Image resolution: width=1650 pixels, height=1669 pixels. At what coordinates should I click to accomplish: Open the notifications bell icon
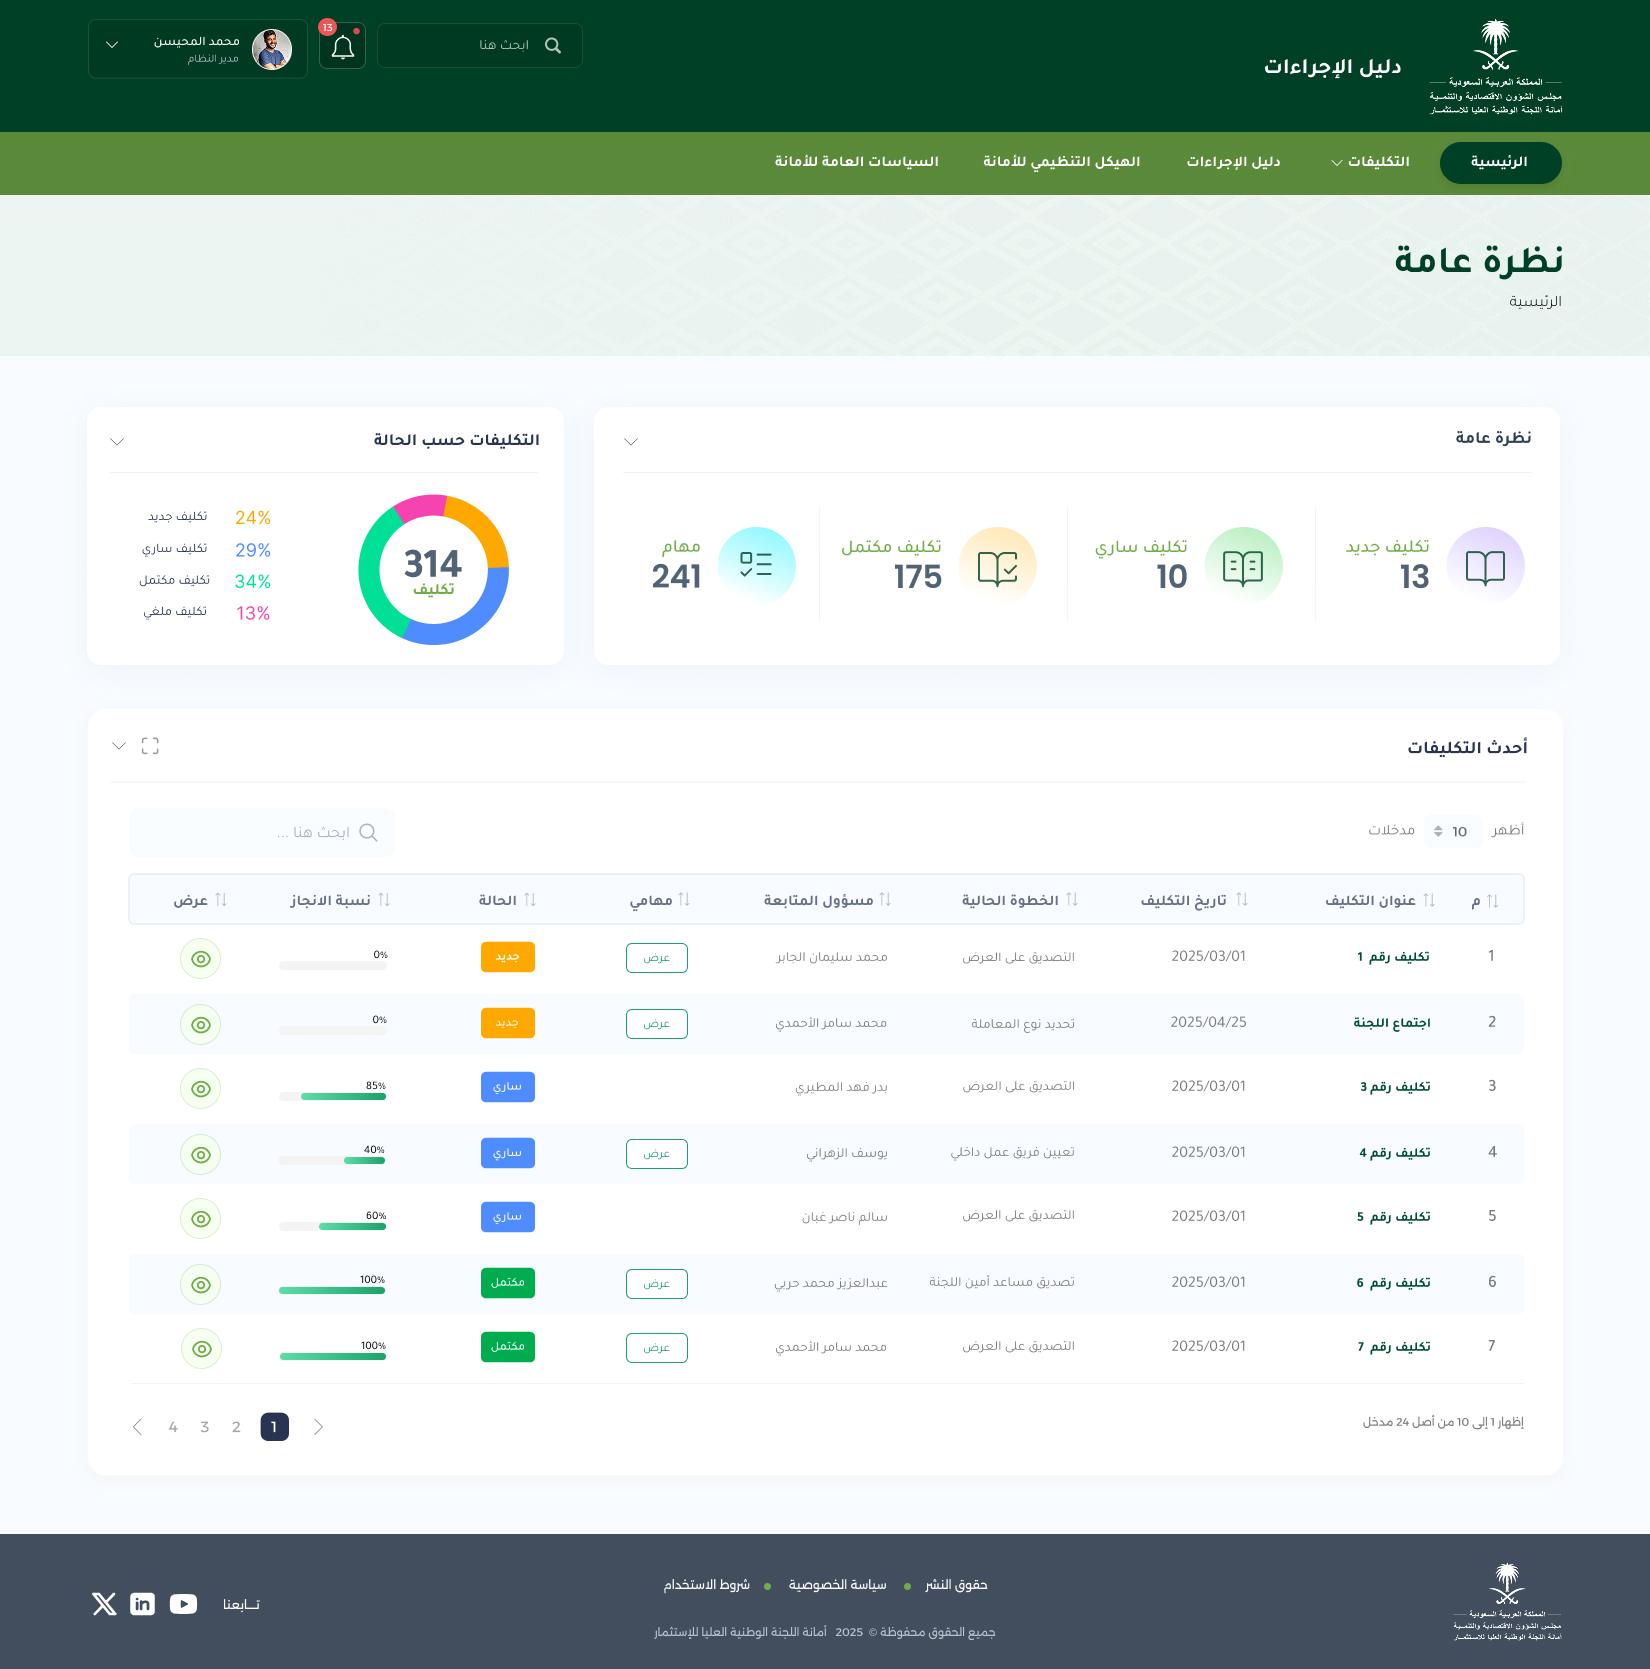click(343, 47)
